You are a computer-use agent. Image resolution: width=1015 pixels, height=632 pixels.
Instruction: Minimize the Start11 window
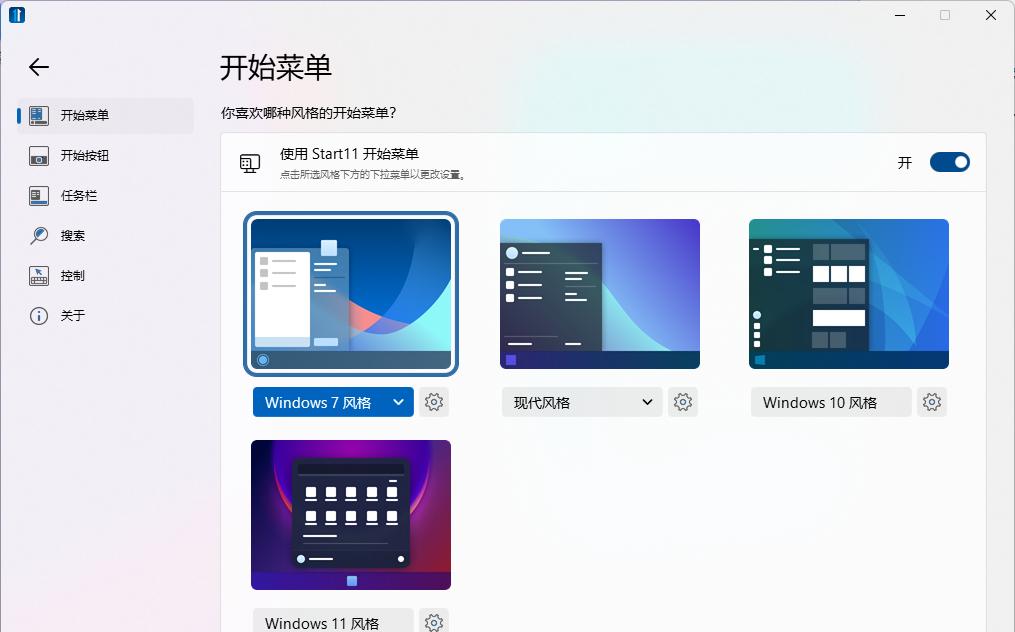900,15
